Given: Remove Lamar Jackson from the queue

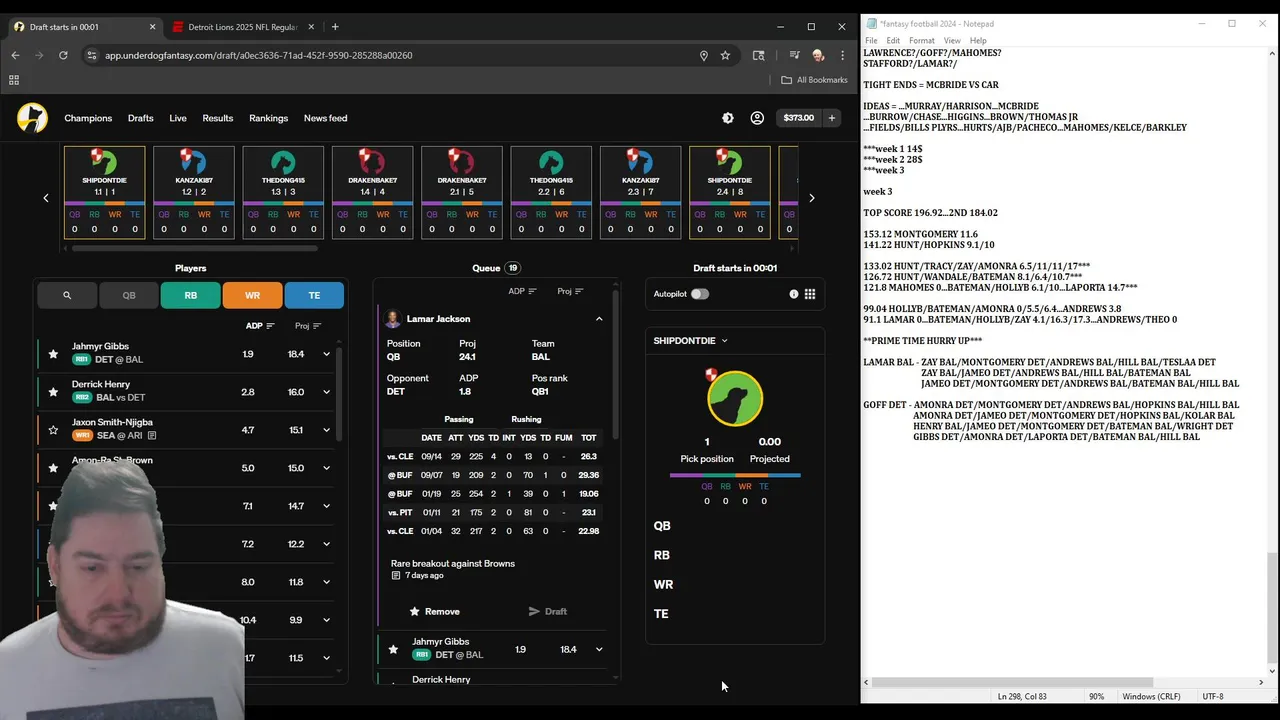Looking at the screenshot, I should 434,611.
